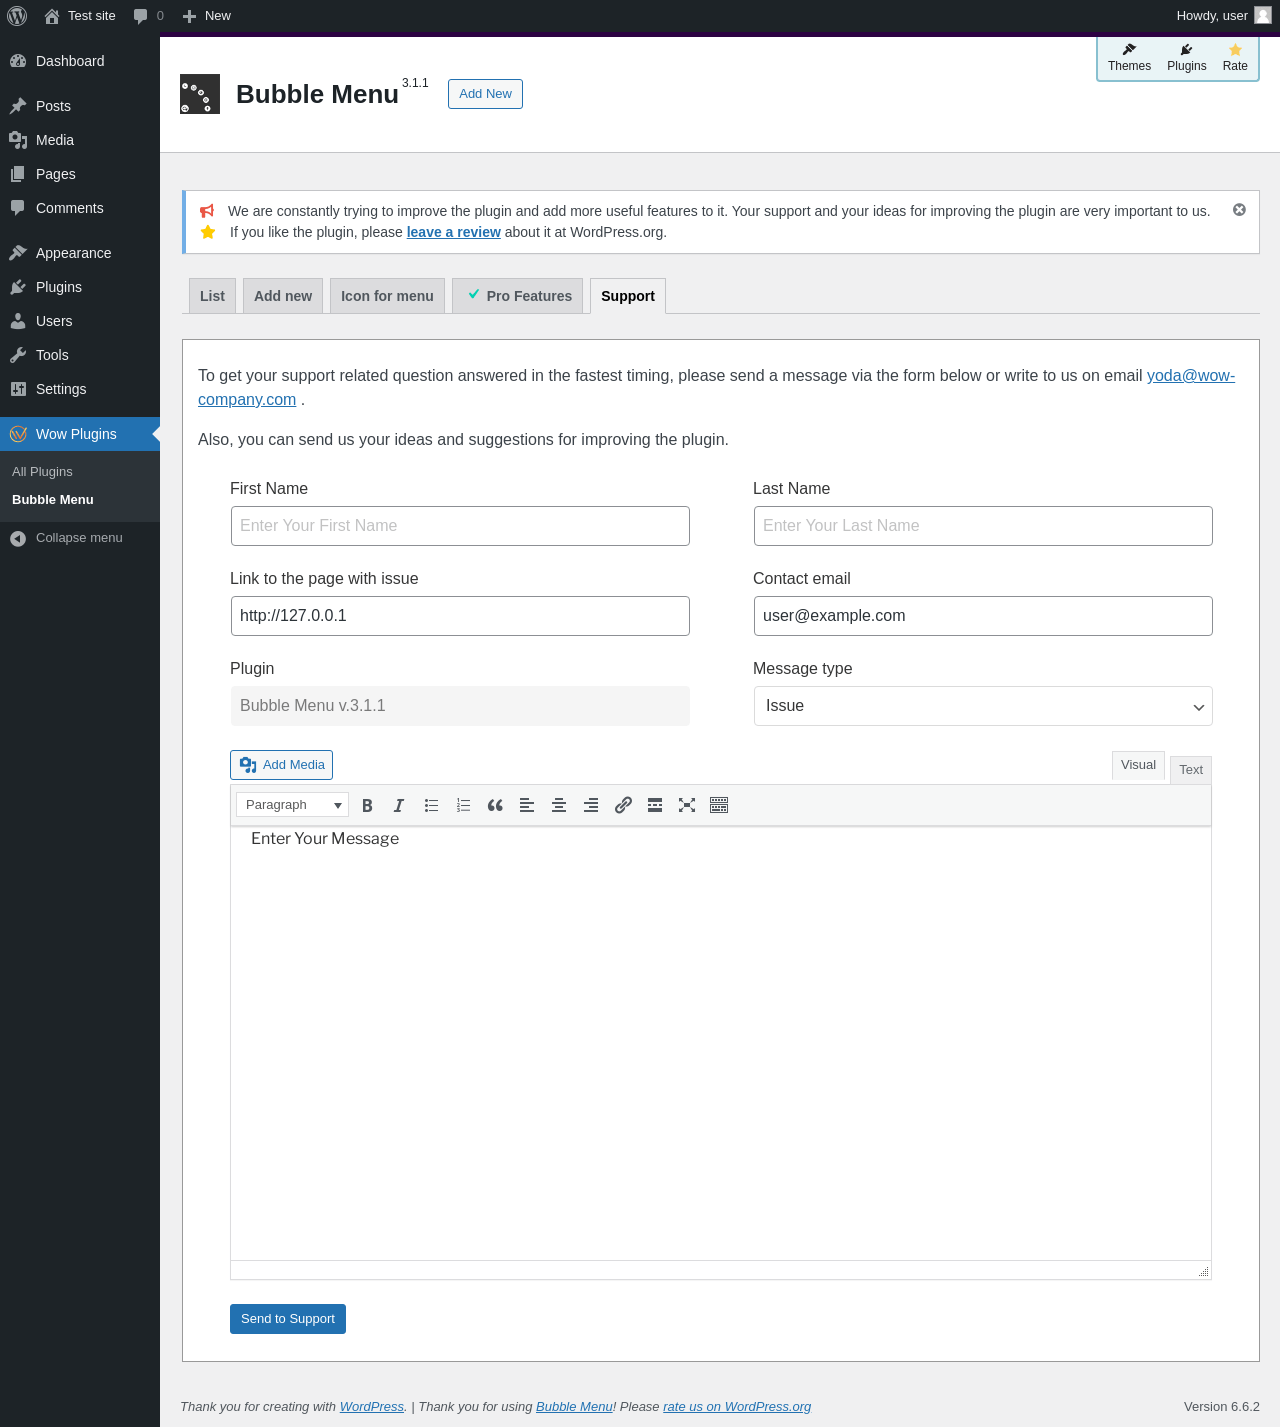Click the Bubble Menu plugin logo

click(200, 94)
